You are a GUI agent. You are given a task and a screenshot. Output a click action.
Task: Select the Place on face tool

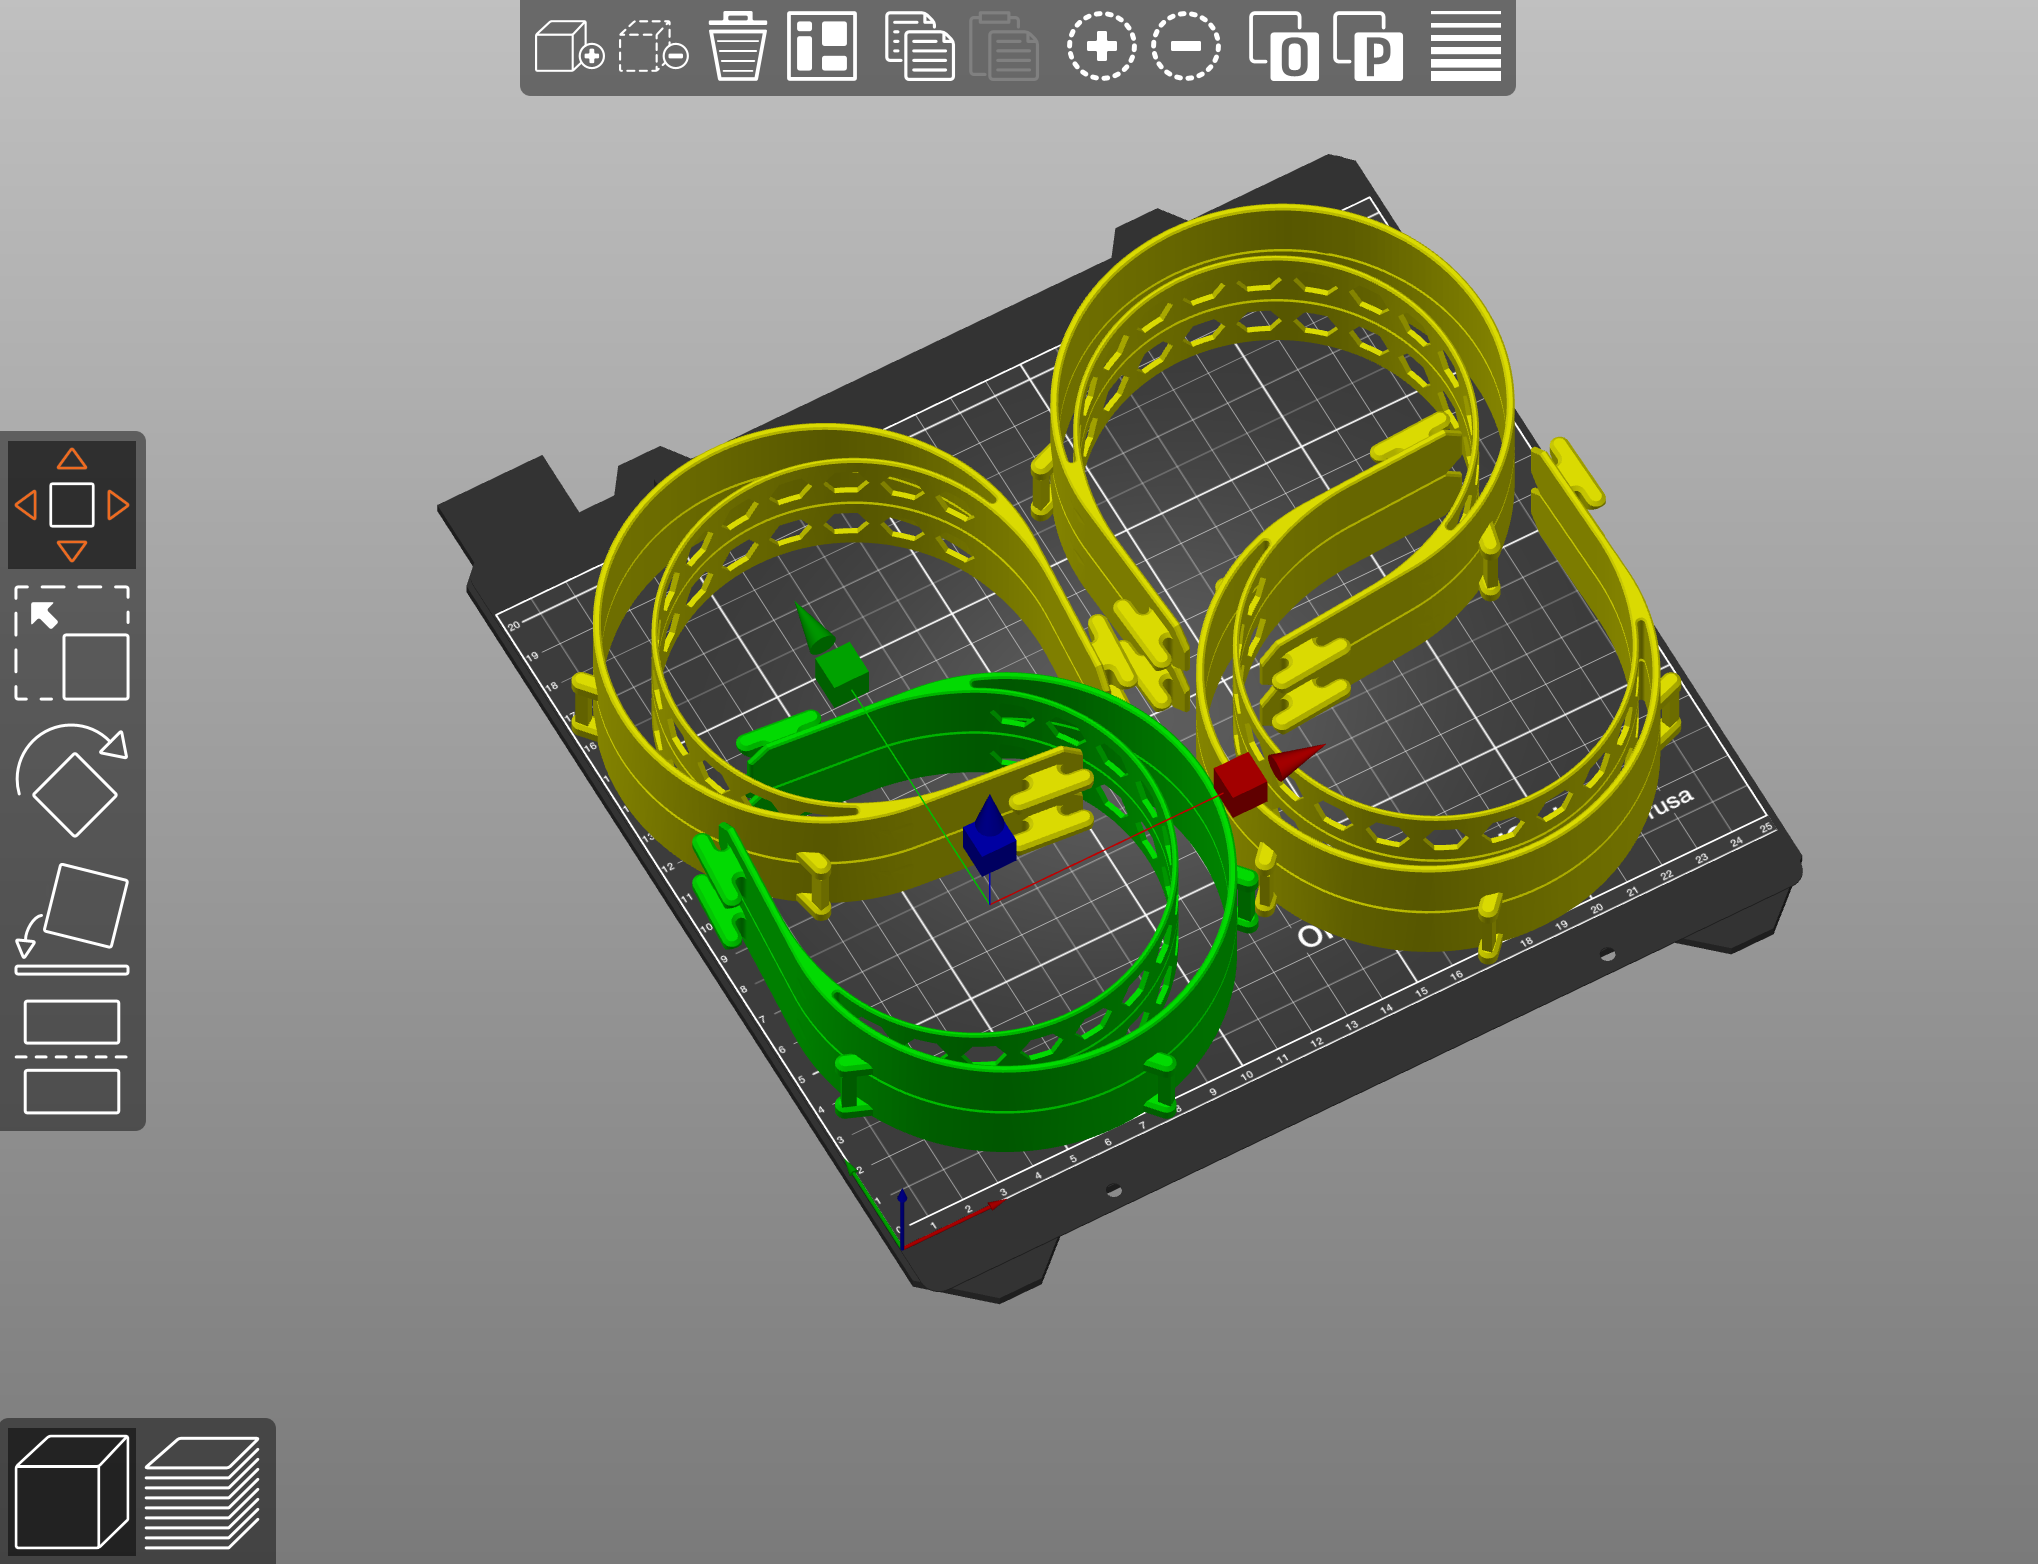(72, 918)
